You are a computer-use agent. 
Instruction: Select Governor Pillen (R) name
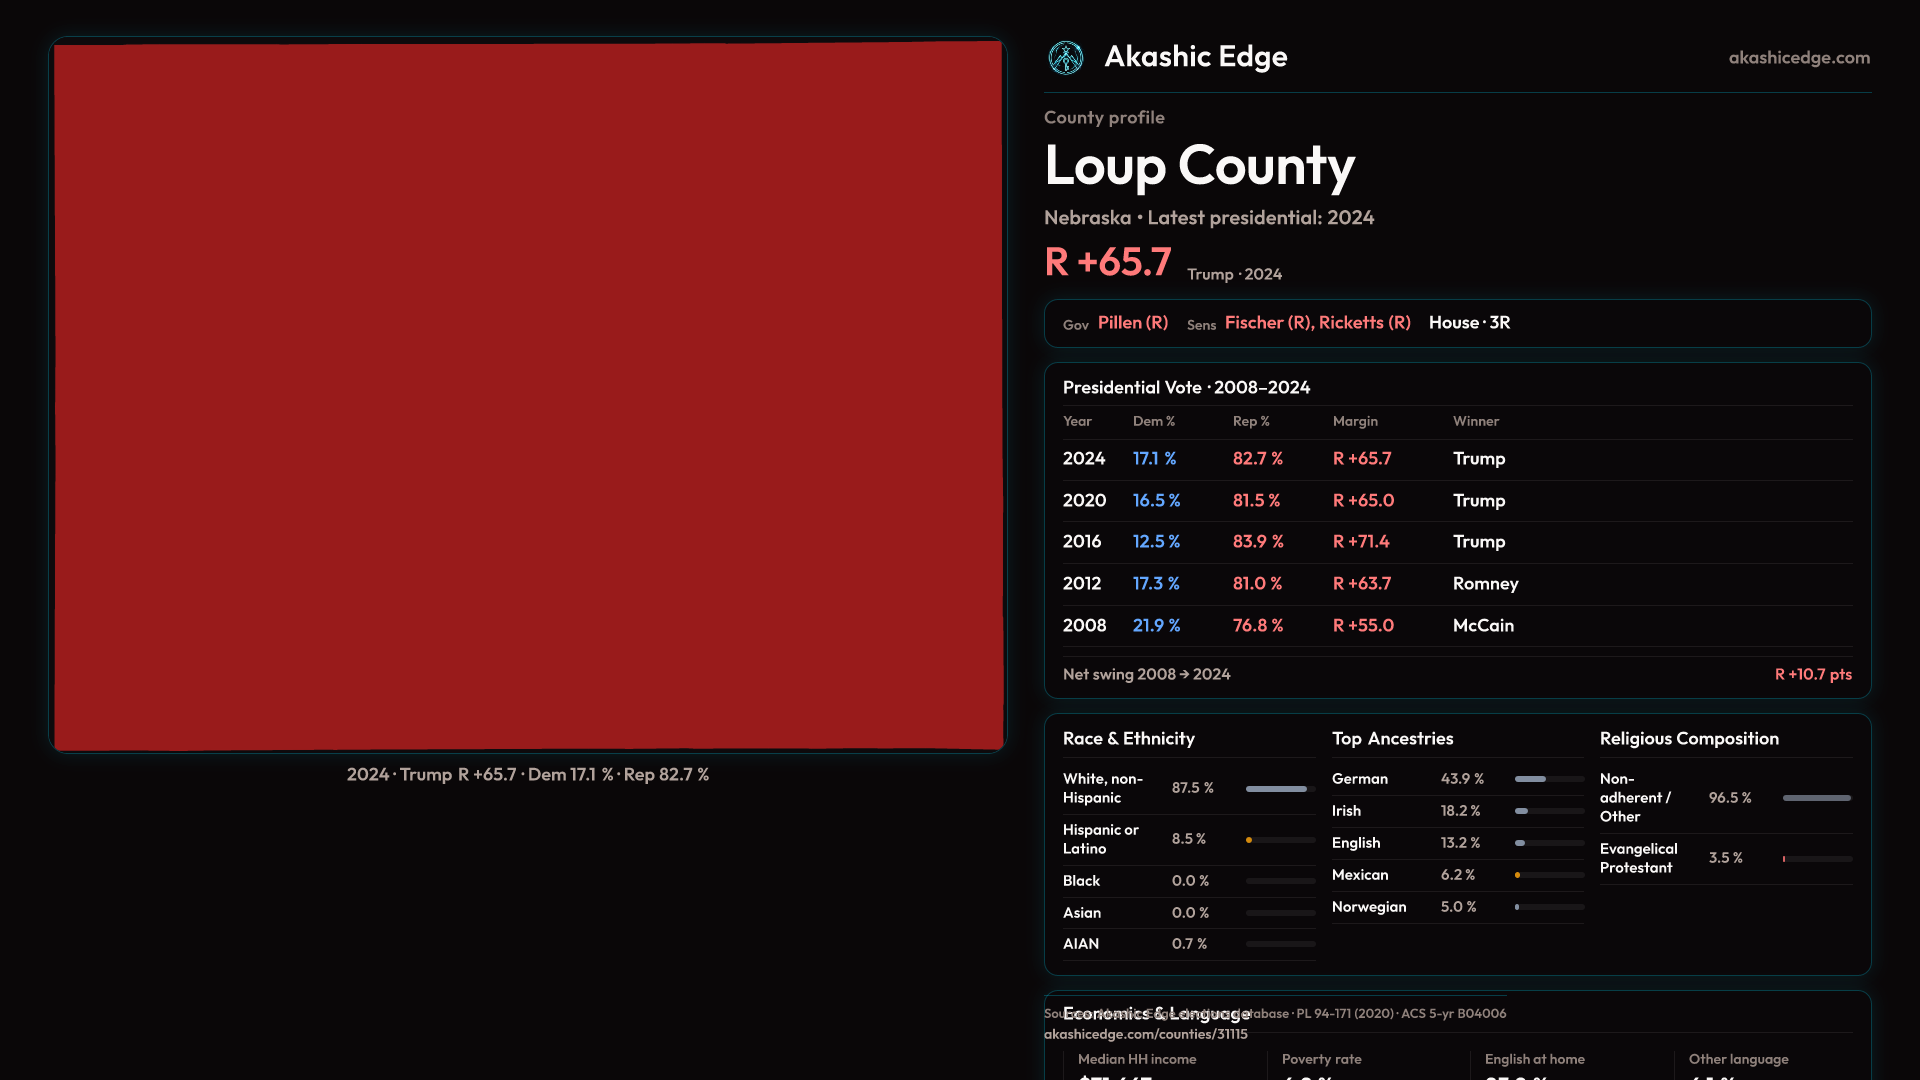1132,323
